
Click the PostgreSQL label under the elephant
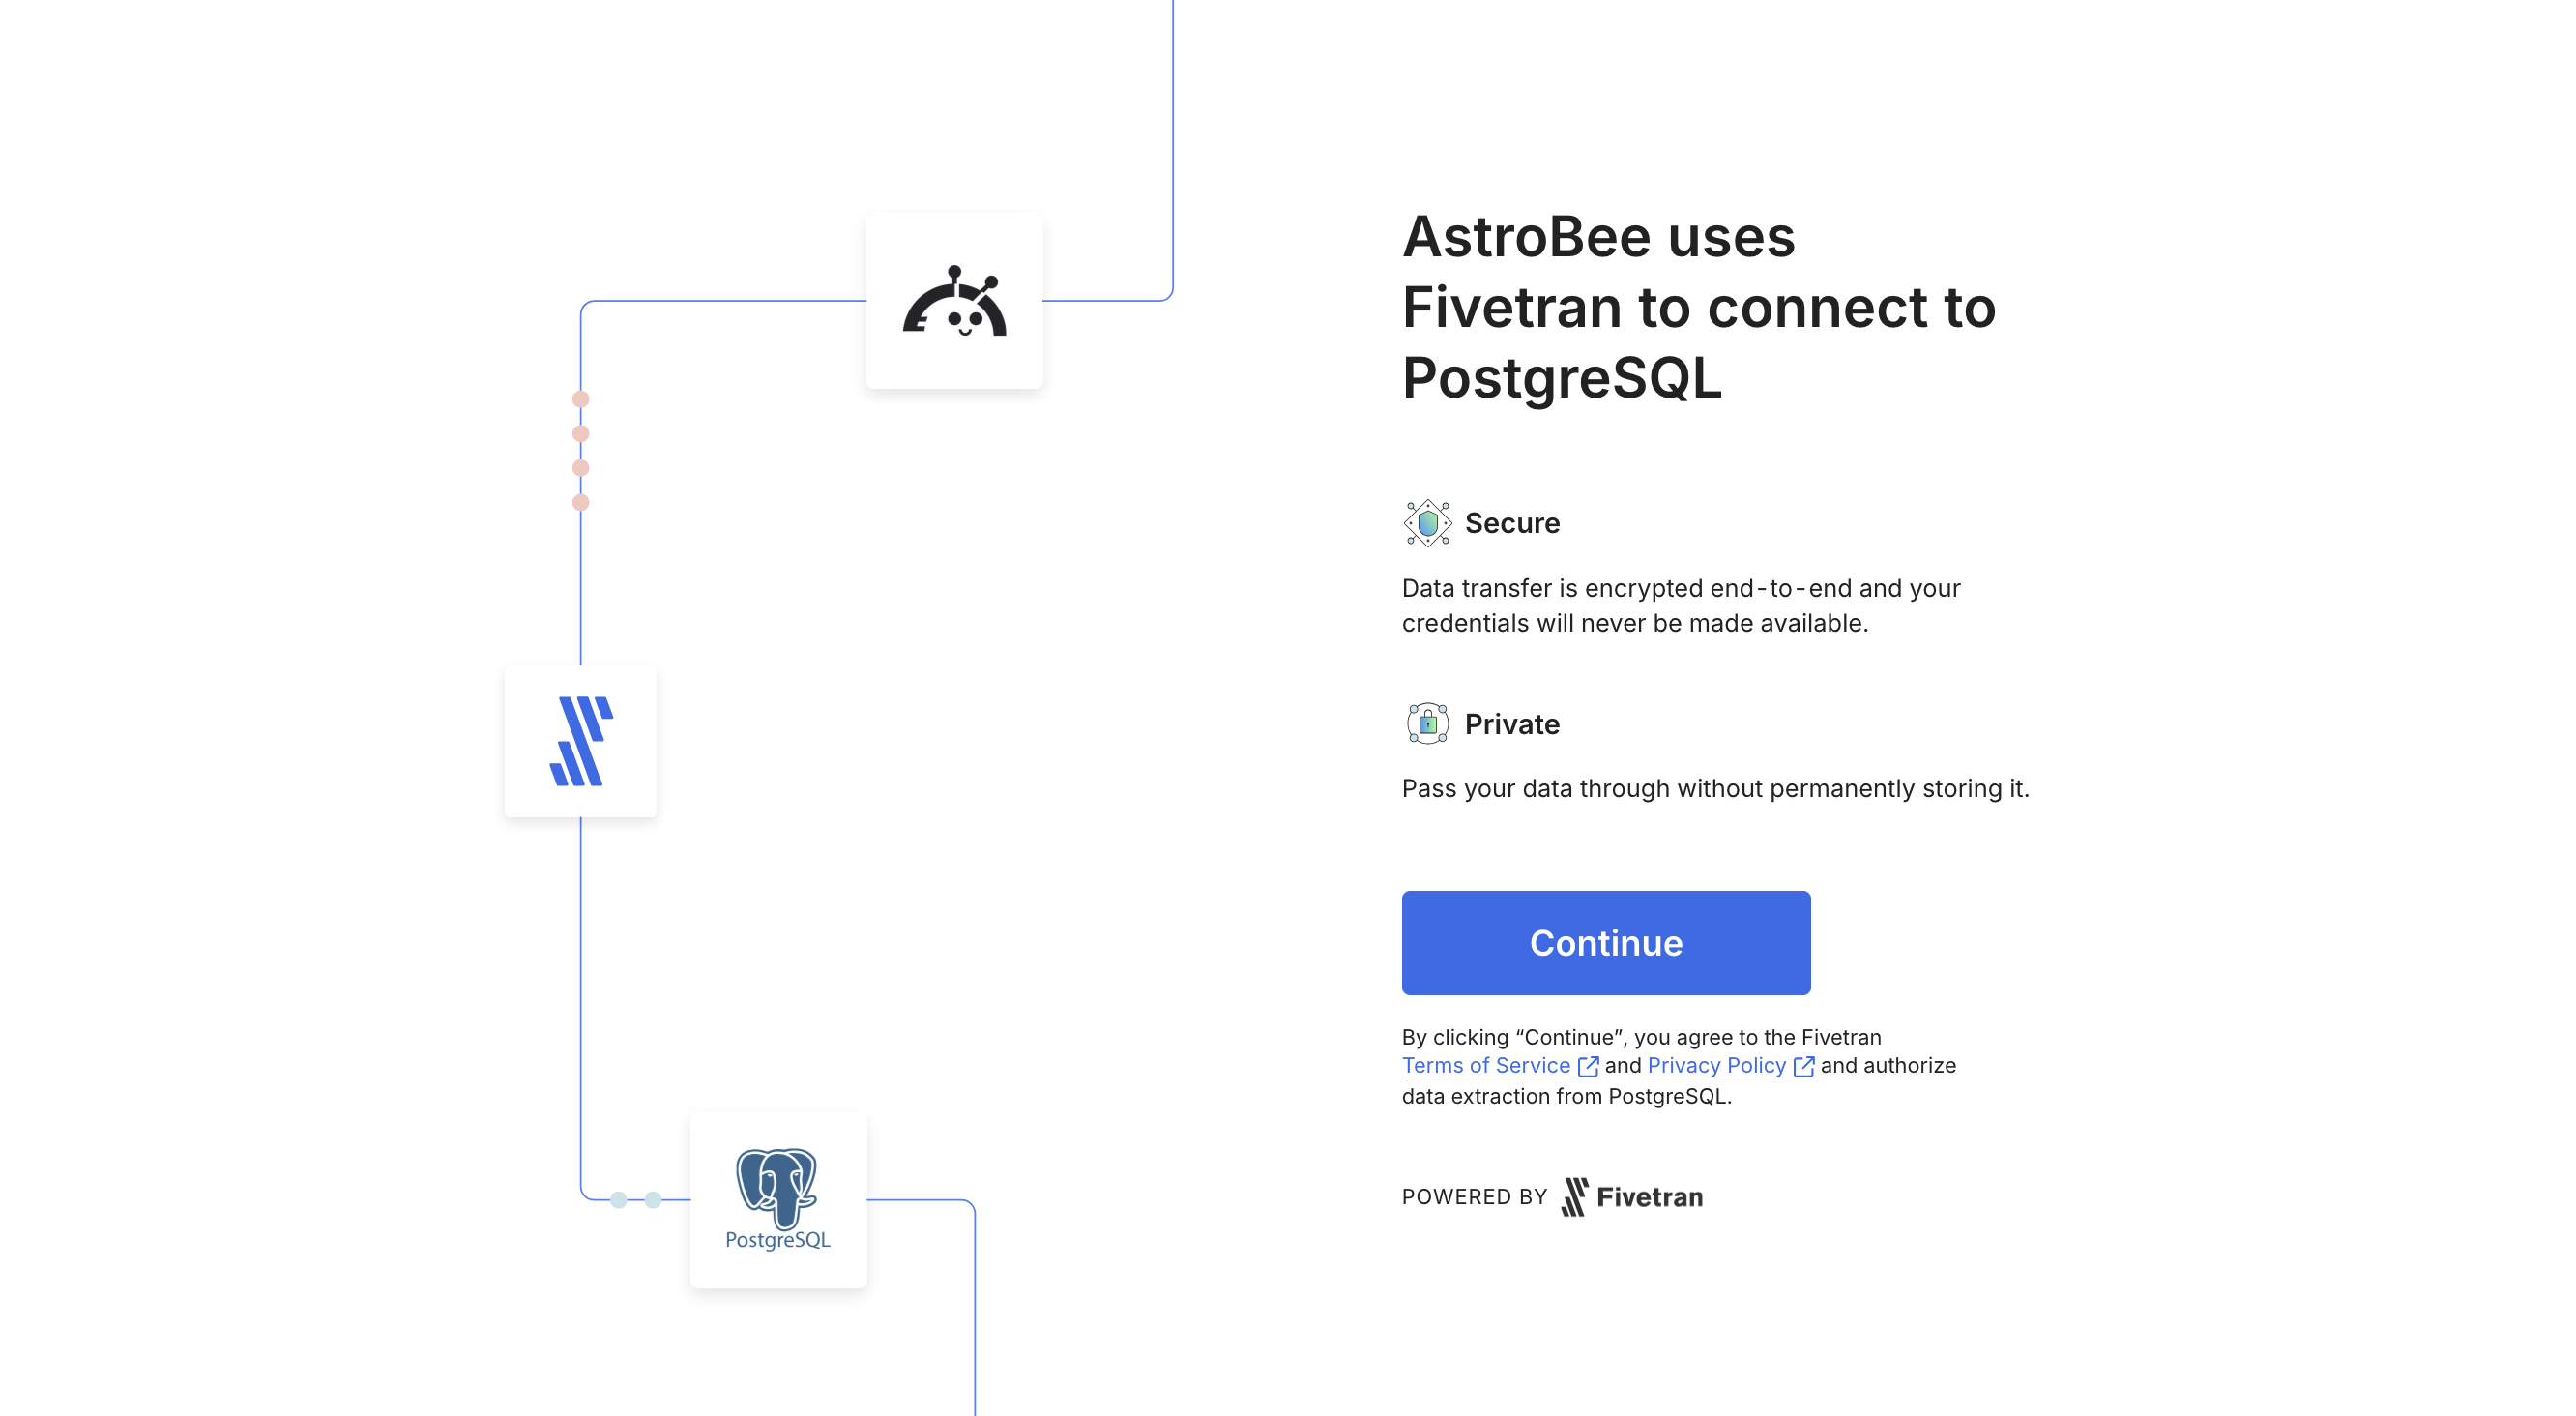tap(778, 1240)
